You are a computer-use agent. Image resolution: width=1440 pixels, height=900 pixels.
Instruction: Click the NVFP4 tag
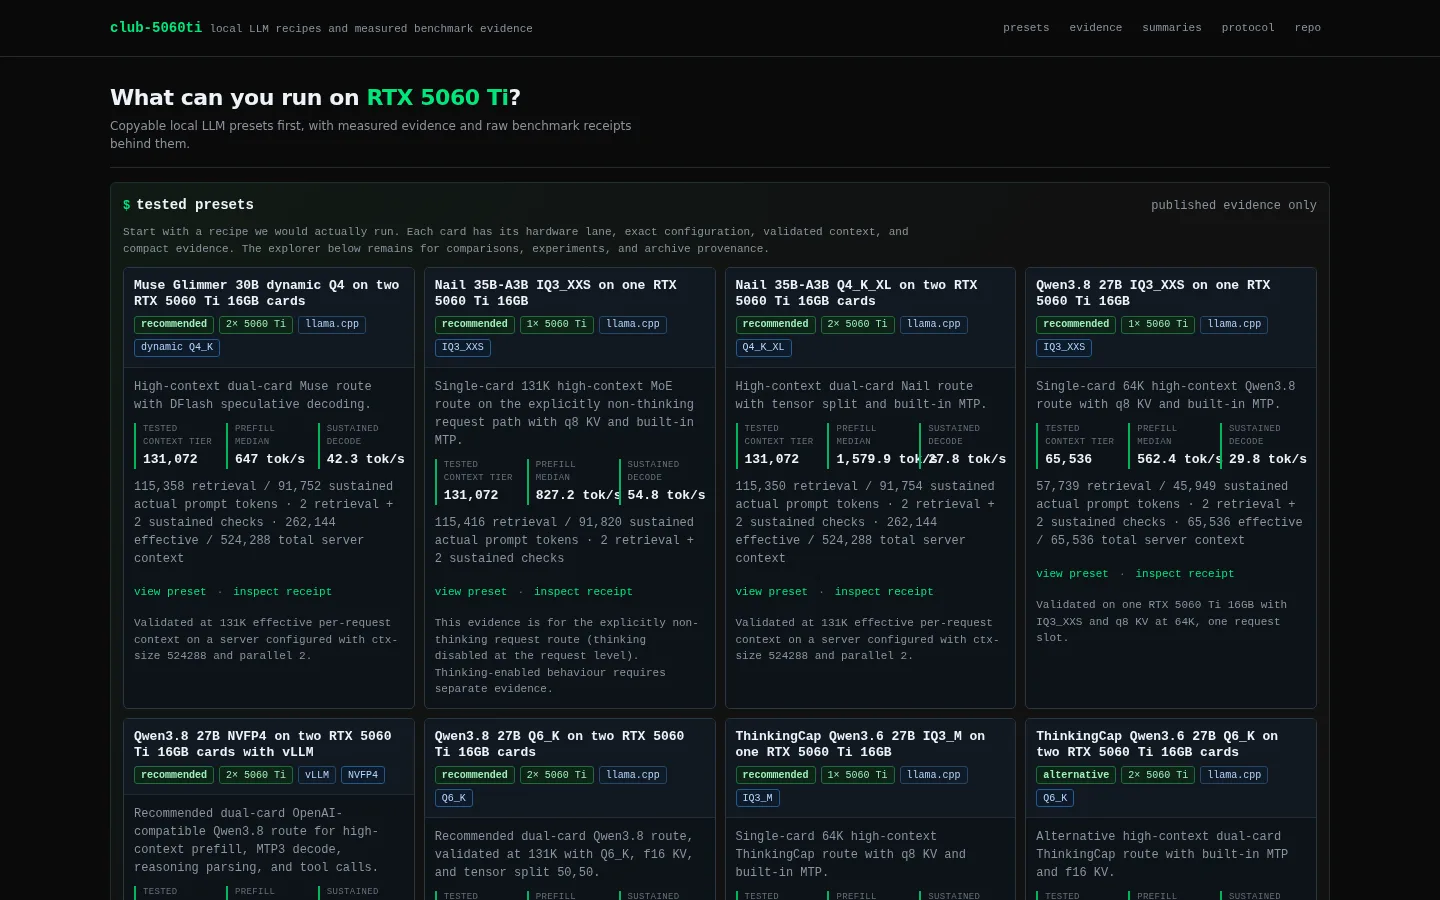[x=363, y=775]
